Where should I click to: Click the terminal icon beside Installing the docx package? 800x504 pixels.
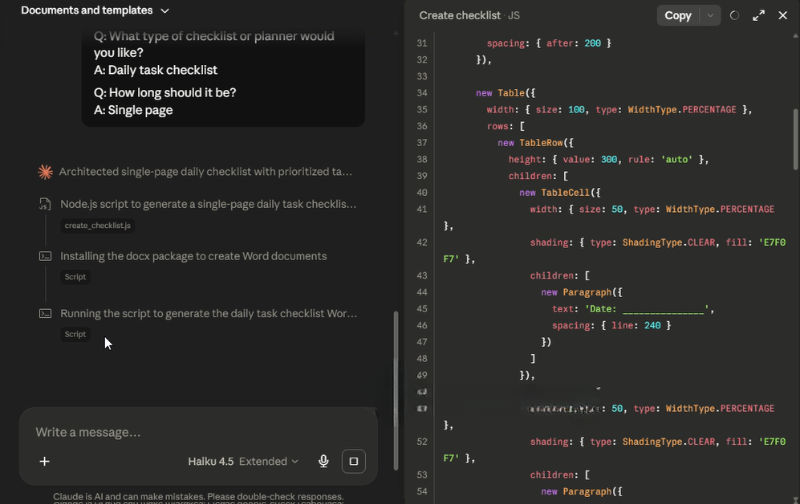[45, 256]
